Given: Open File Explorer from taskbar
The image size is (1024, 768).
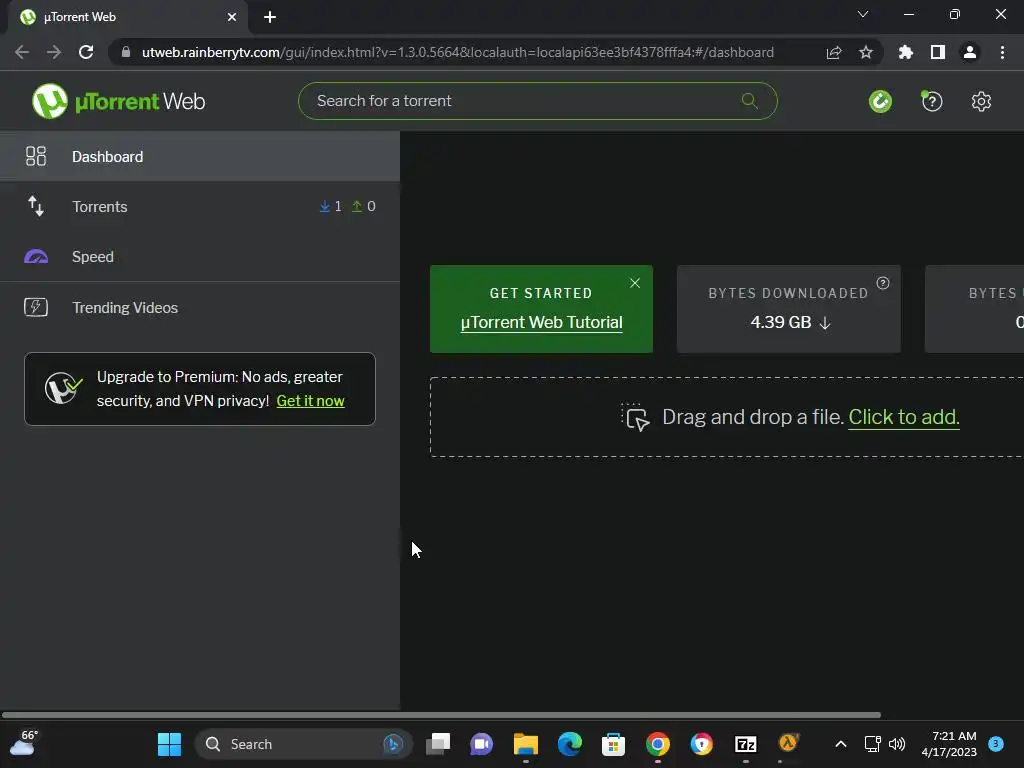Looking at the screenshot, I should (x=526, y=744).
